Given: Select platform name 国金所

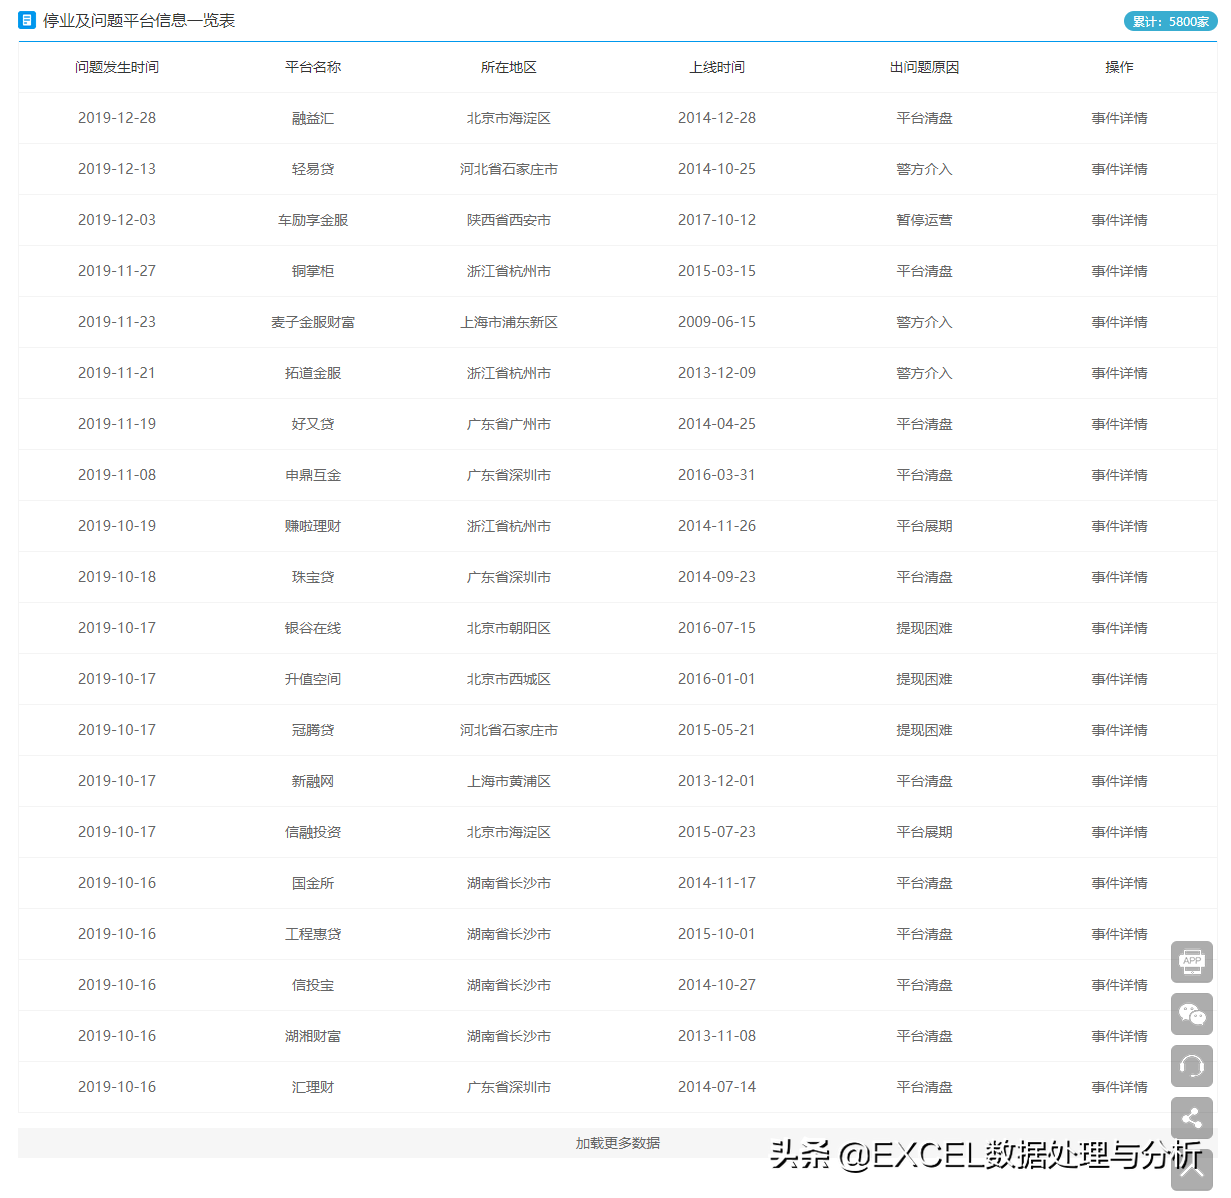Looking at the screenshot, I should 313,883.
